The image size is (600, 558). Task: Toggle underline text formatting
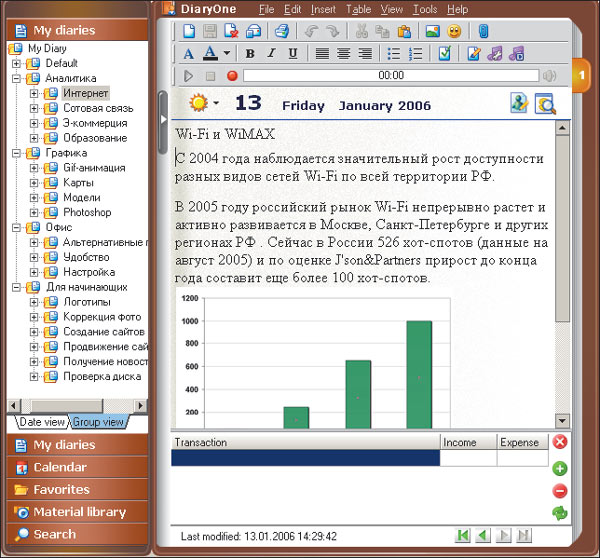pos(292,54)
